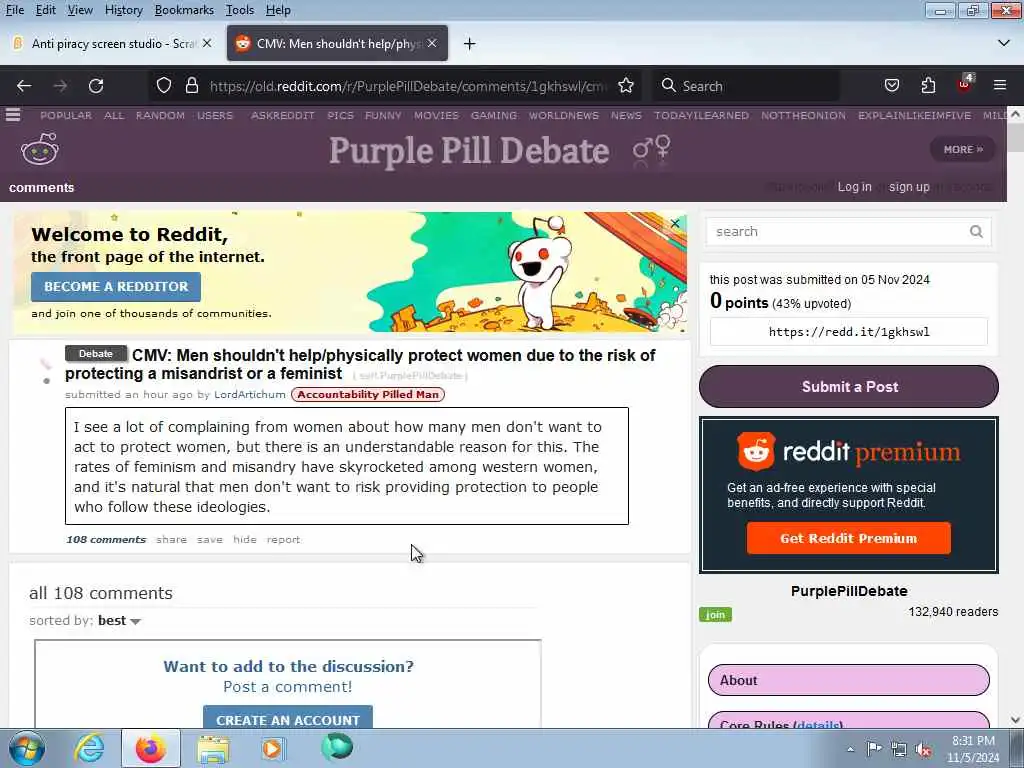Open the View menu

[x=80, y=10]
